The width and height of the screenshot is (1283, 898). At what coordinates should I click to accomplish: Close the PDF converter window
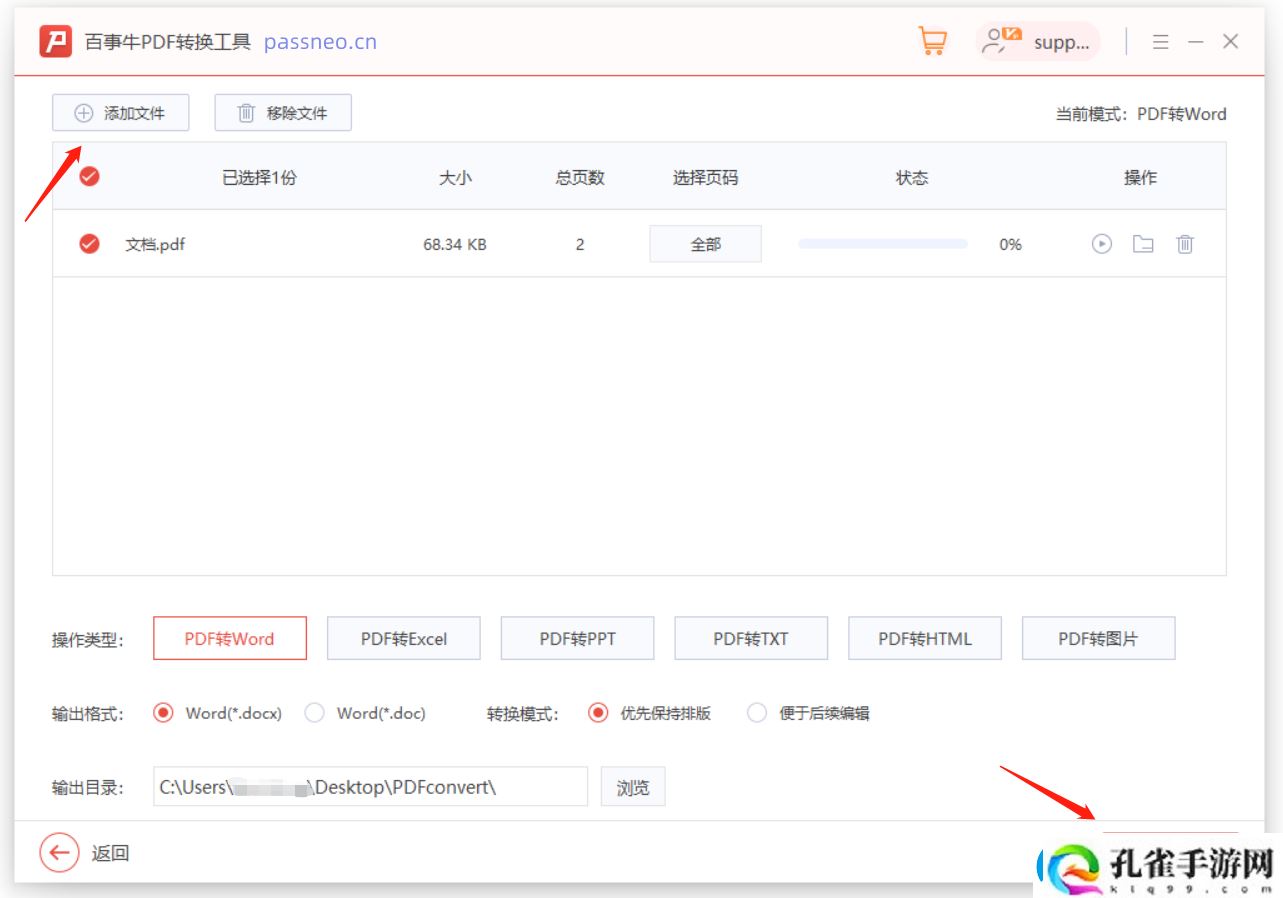click(x=1231, y=42)
